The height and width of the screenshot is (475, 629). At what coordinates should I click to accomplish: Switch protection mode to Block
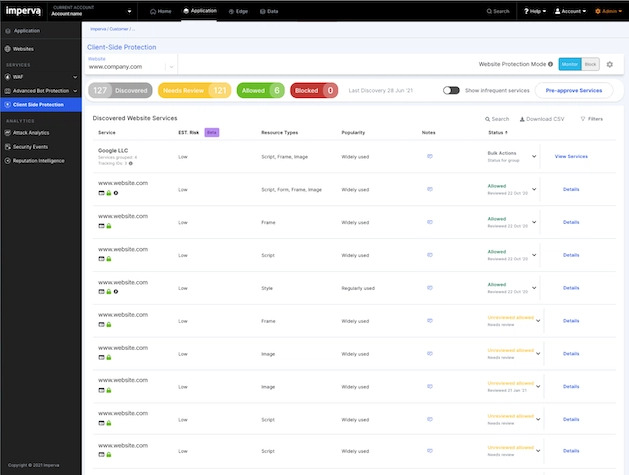pyautogui.click(x=591, y=64)
